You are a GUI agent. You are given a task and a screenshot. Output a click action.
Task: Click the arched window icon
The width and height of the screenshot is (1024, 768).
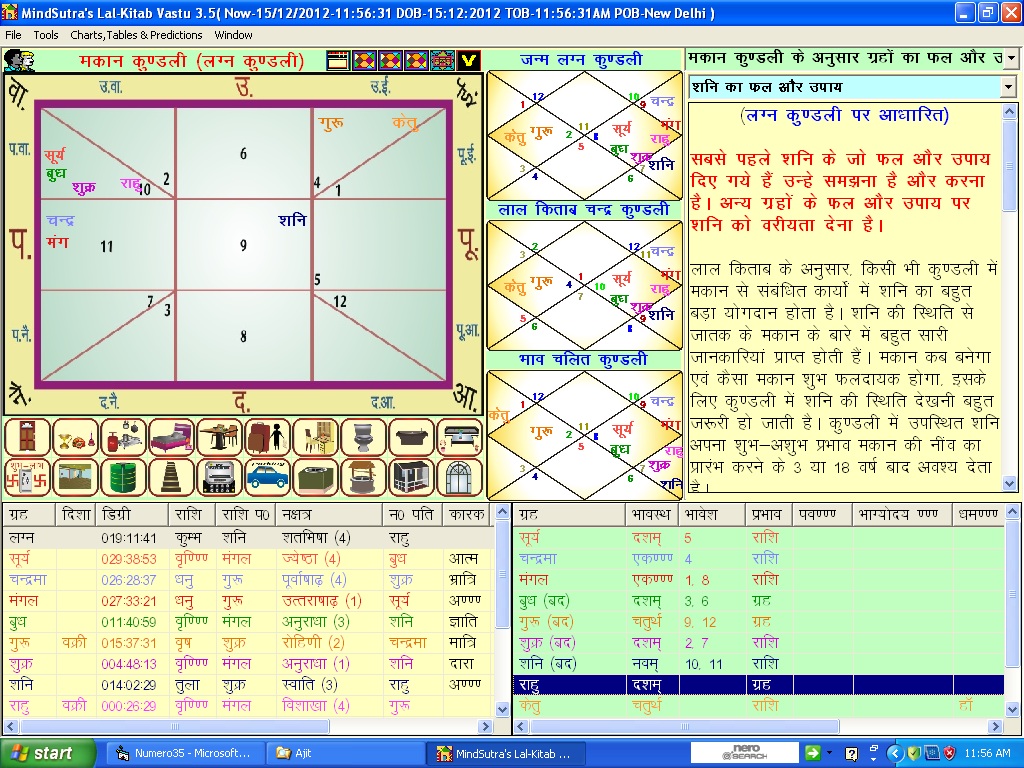[460, 477]
